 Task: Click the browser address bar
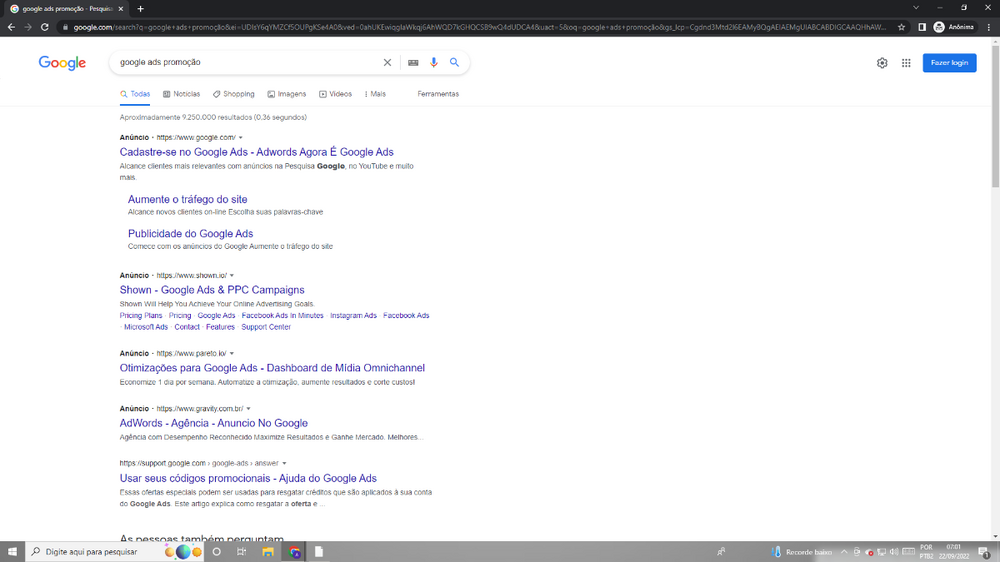click(x=478, y=27)
